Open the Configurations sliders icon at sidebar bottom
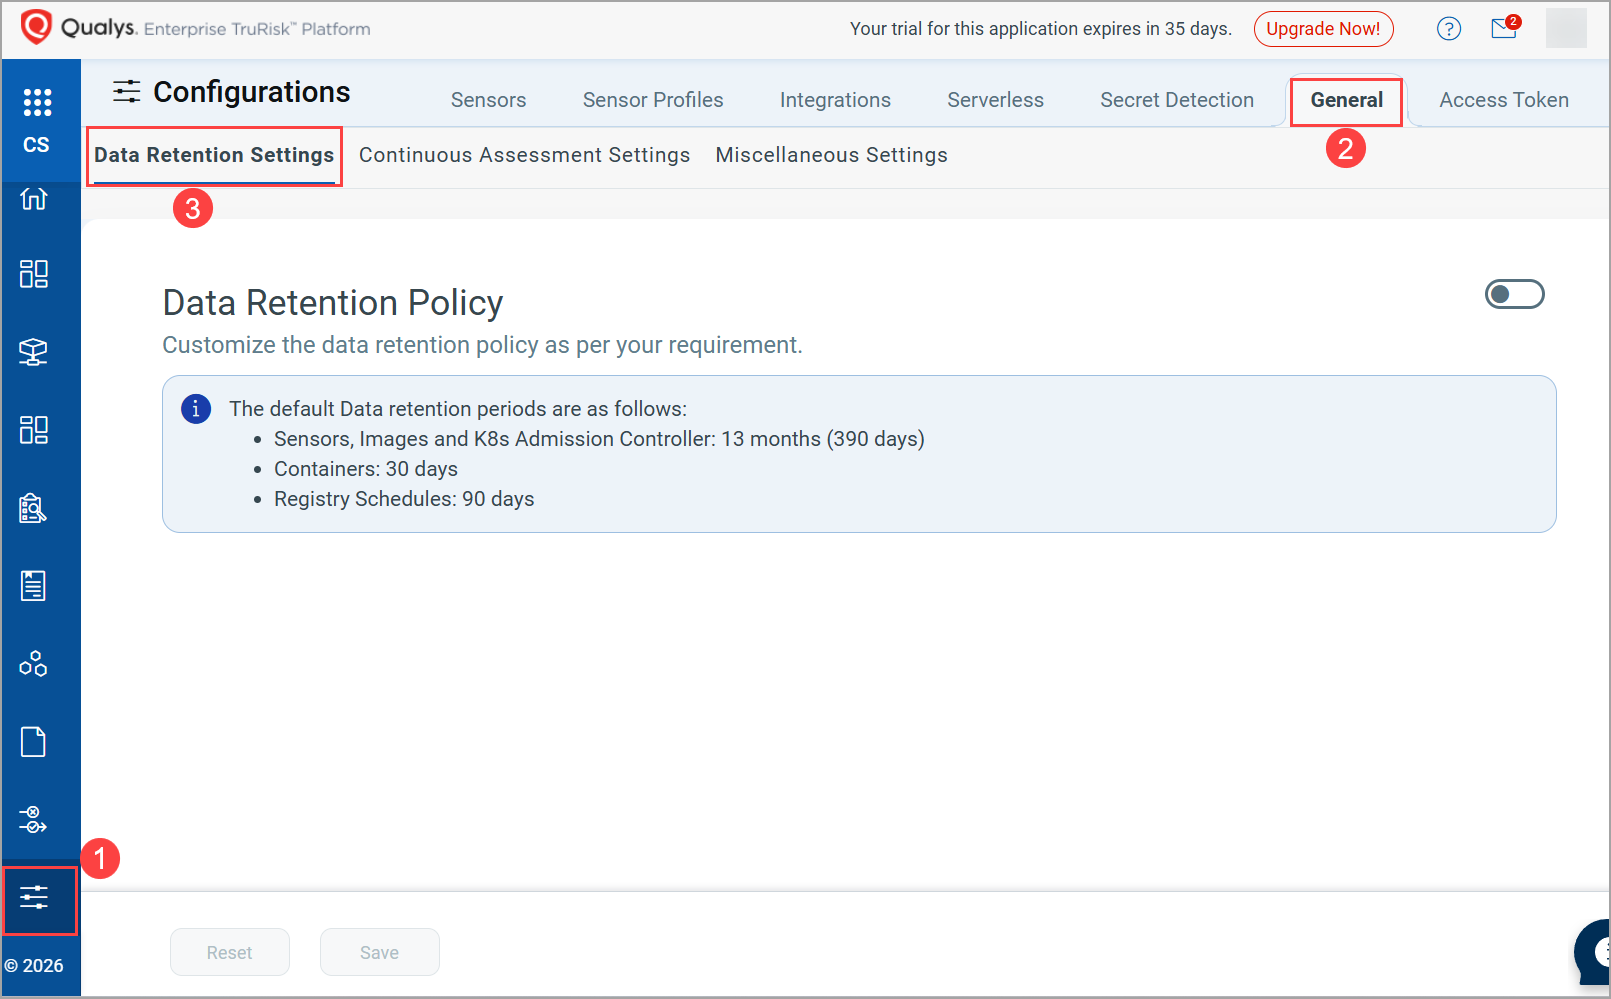This screenshot has width=1611, height=999. 33,899
